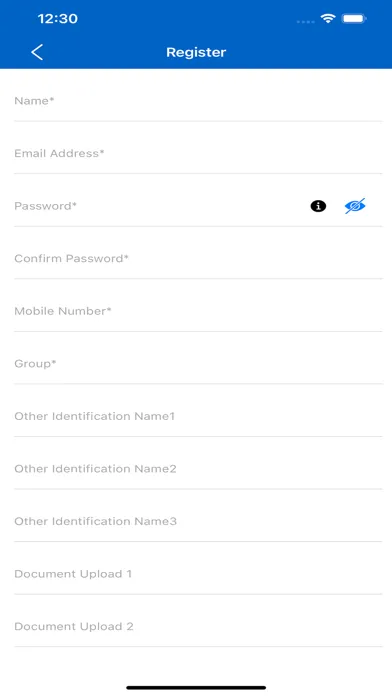Select the Mobile Number field

point(198,311)
